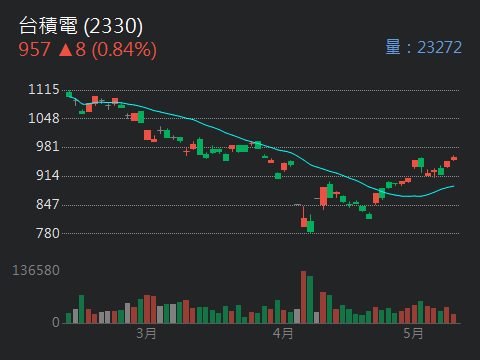Click the tallest red volume bar in April
This screenshot has height=360, width=480.
coord(303,297)
